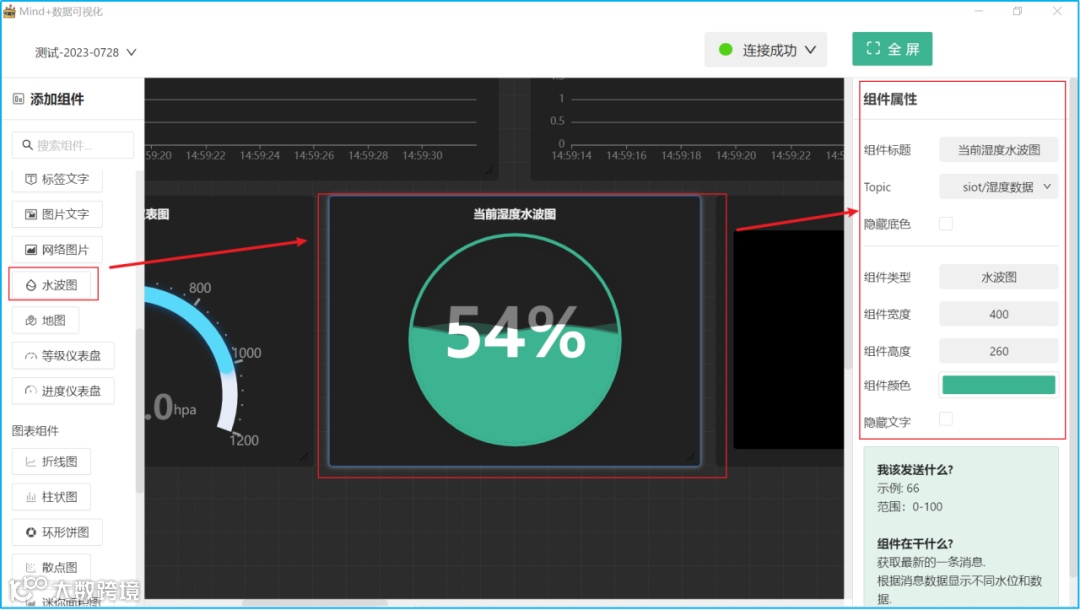This screenshot has height=610, width=1080.
Task: Select the hpa gauge widget
Action: tap(227, 330)
